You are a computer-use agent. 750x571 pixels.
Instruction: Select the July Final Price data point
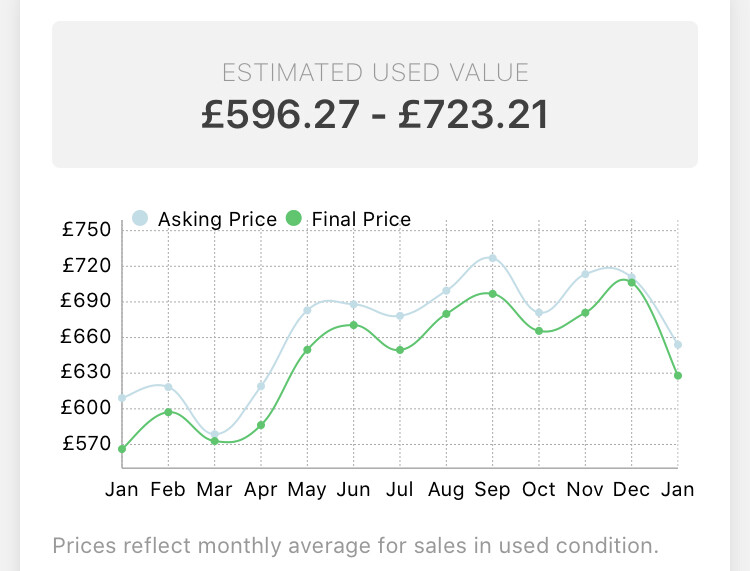click(400, 350)
